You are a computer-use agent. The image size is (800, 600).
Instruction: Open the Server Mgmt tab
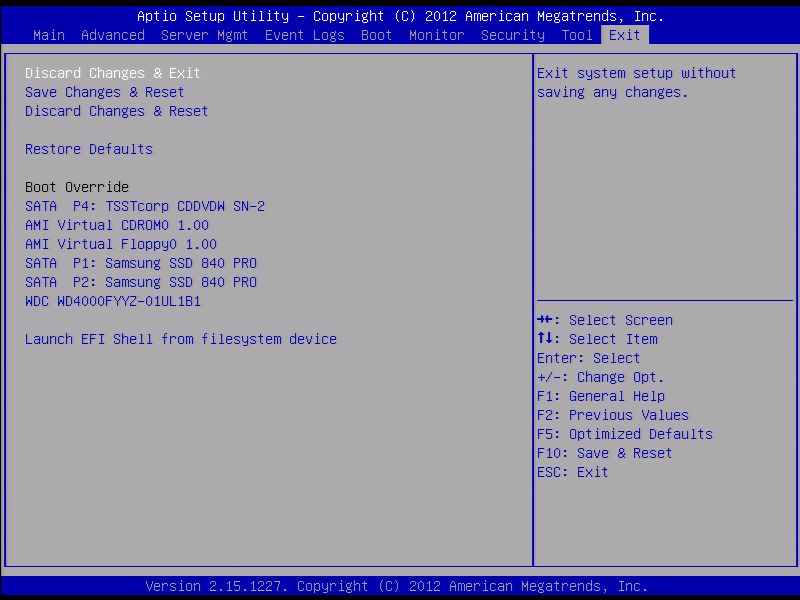(204, 35)
